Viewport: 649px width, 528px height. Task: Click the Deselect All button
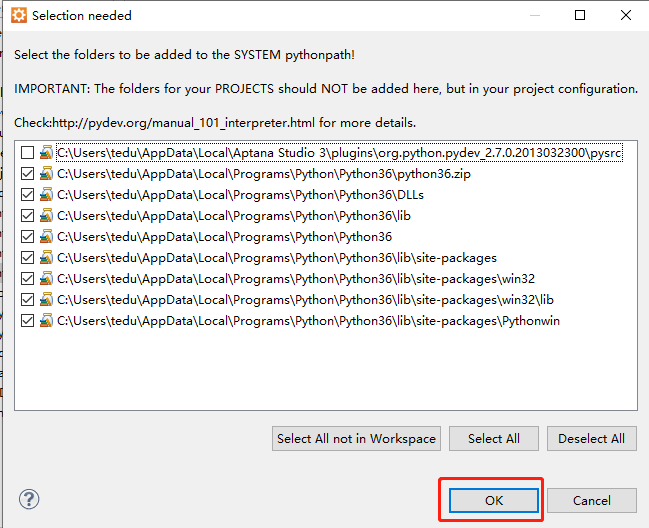(x=590, y=438)
